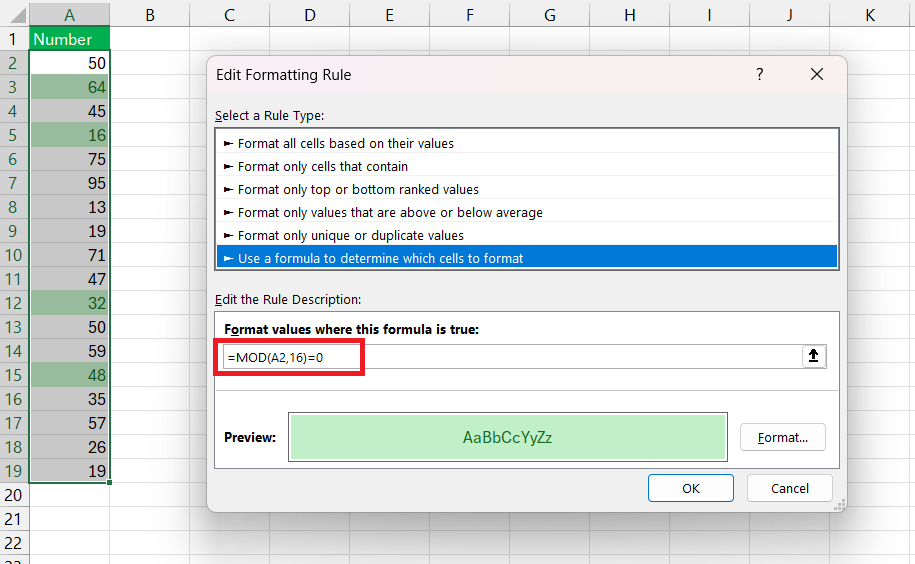Select column K header

[869, 15]
